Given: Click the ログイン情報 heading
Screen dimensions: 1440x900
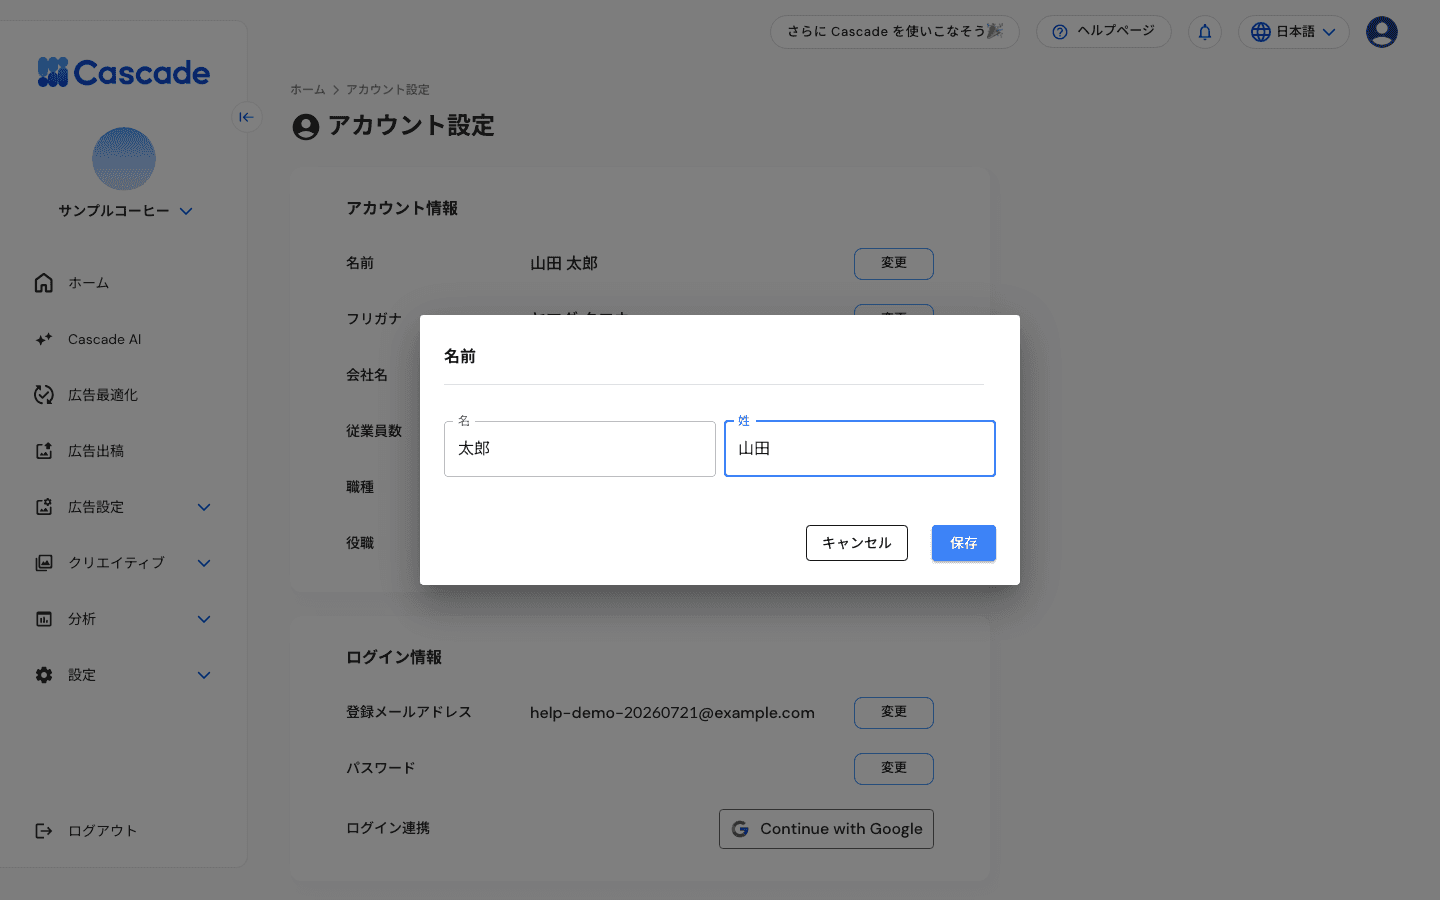Looking at the screenshot, I should tap(394, 657).
